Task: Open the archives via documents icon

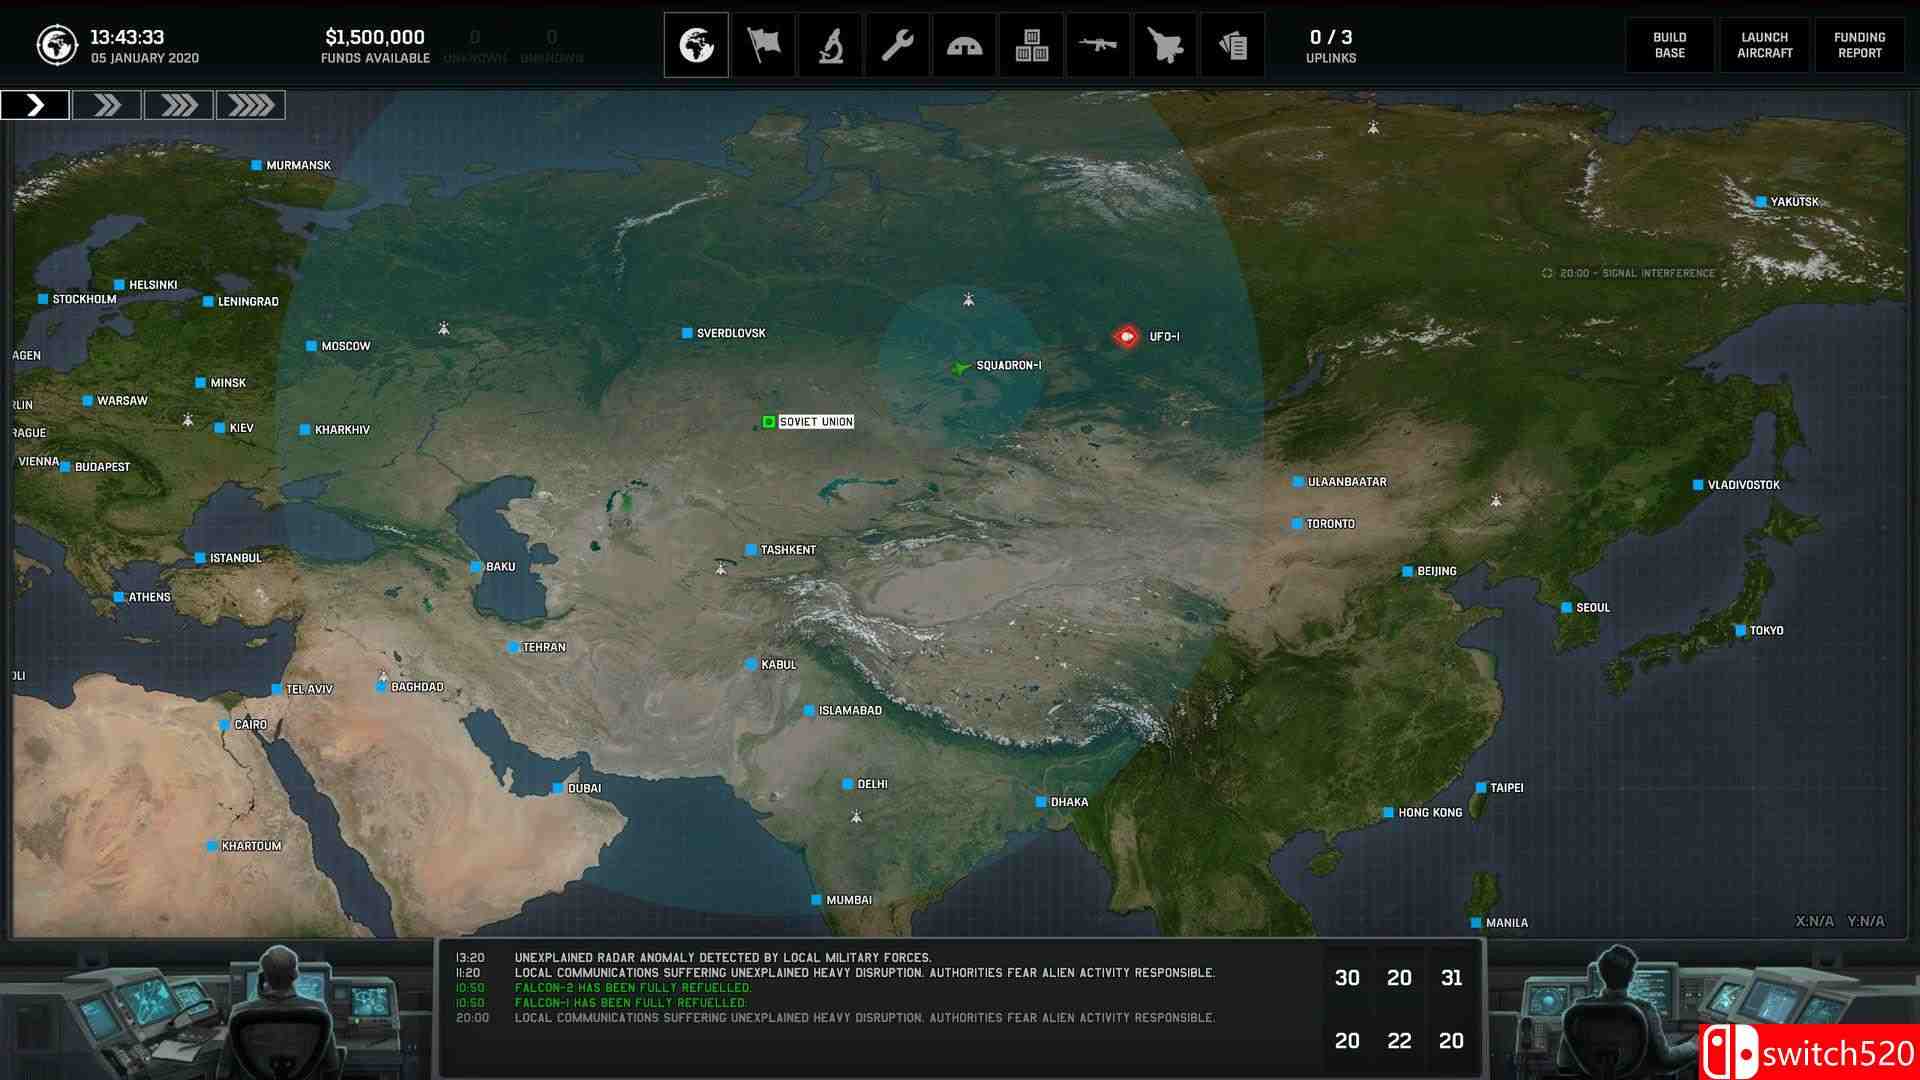Action: [x=1232, y=44]
